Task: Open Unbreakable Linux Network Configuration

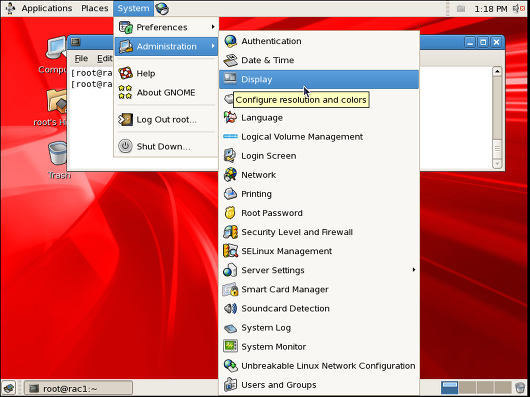Action: 319,366
